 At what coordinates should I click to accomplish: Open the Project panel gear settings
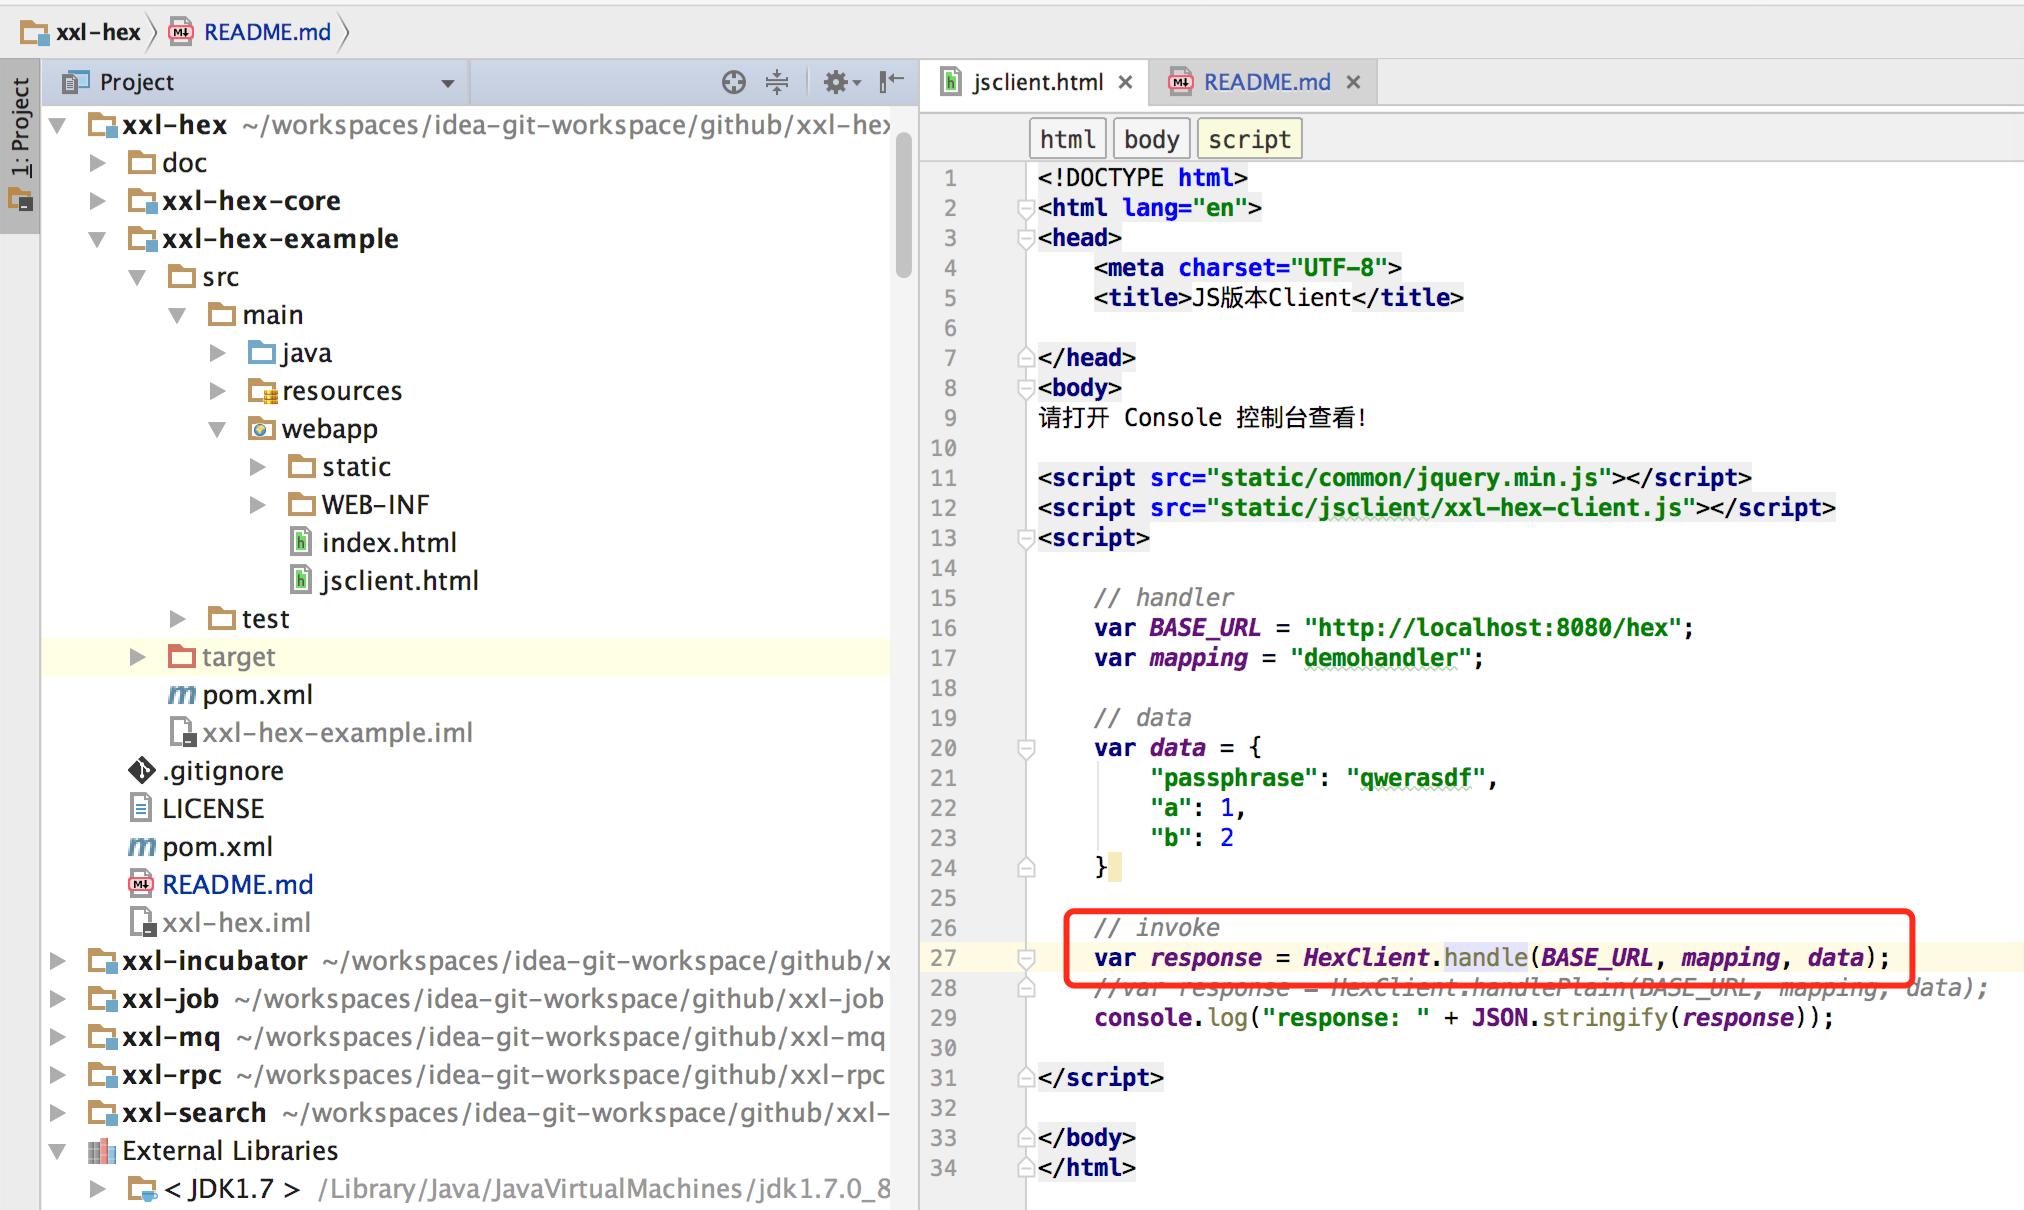(x=841, y=82)
